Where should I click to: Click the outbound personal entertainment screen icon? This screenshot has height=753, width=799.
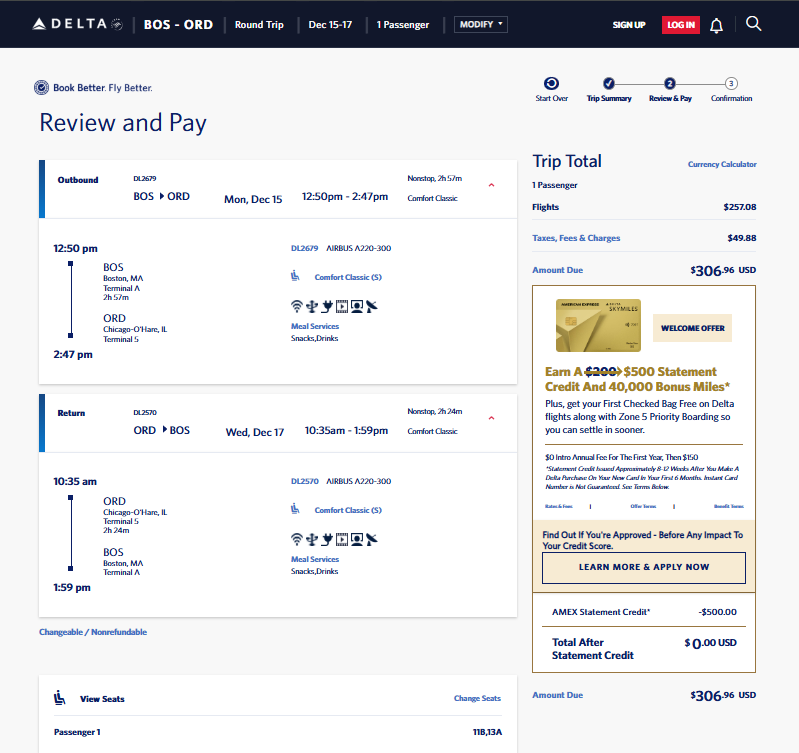point(357,306)
